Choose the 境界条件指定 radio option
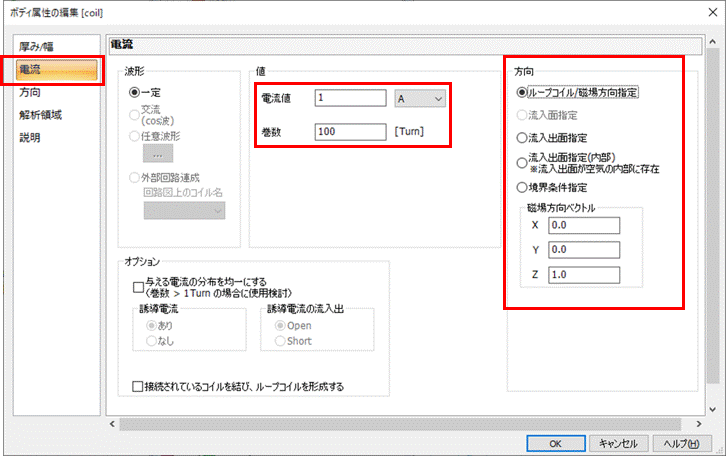The height and width of the screenshot is (456, 726). point(522,186)
